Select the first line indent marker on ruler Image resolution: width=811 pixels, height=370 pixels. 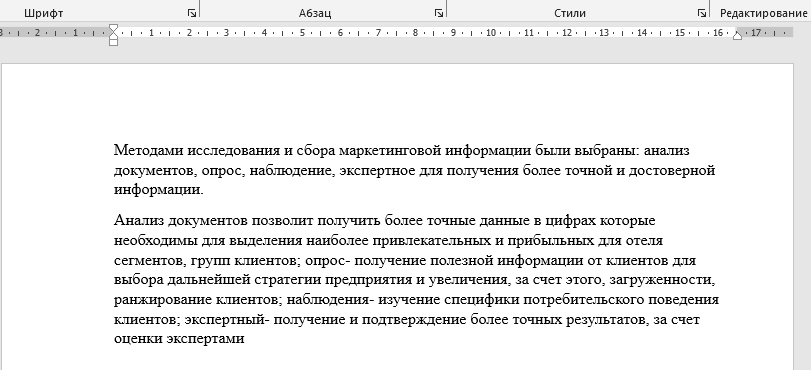coord(114,28)
